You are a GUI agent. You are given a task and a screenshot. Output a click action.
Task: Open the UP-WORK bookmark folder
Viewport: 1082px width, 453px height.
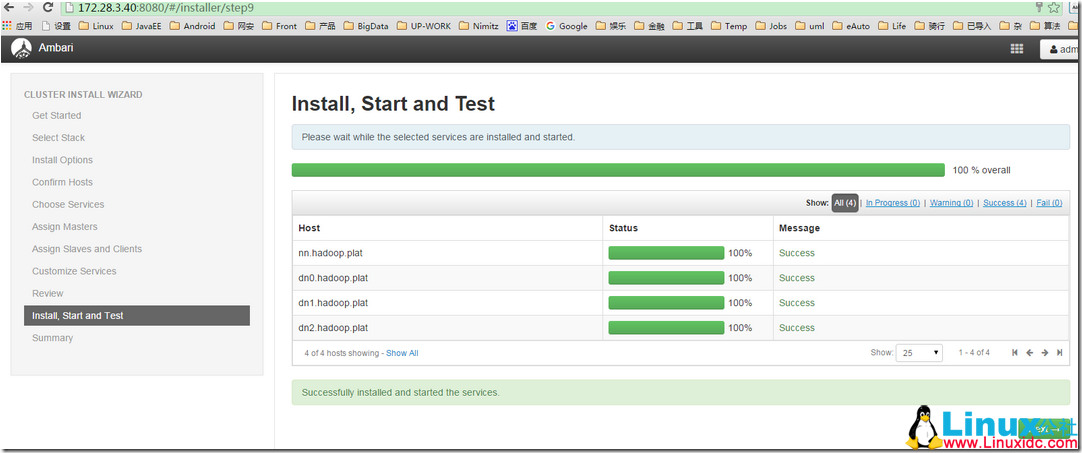pos(423,26)
